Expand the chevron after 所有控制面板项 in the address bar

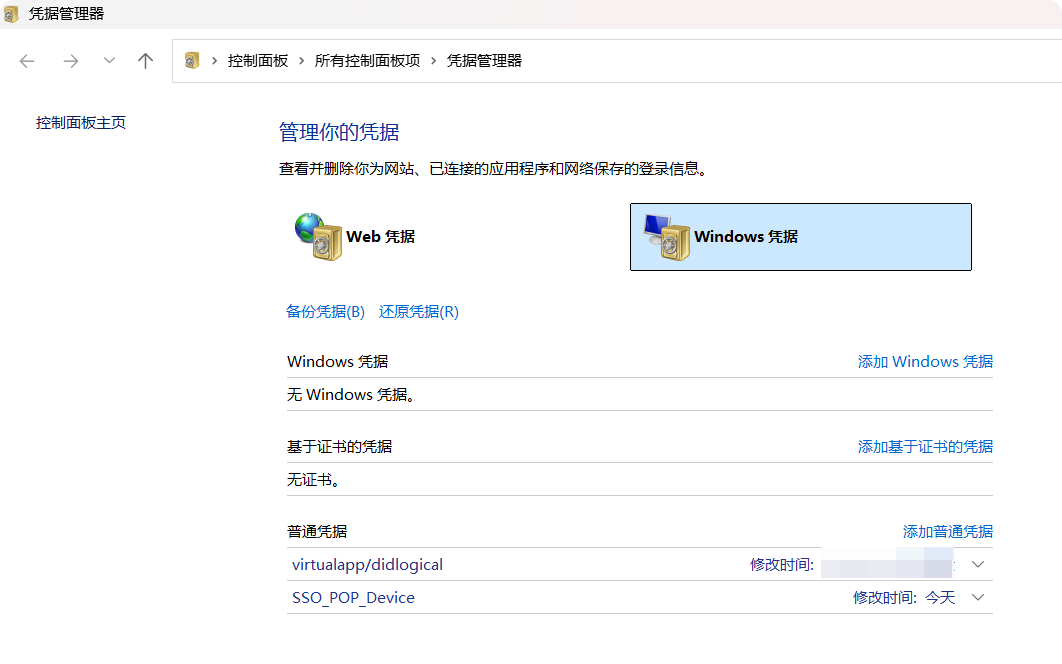pos(433,60)
